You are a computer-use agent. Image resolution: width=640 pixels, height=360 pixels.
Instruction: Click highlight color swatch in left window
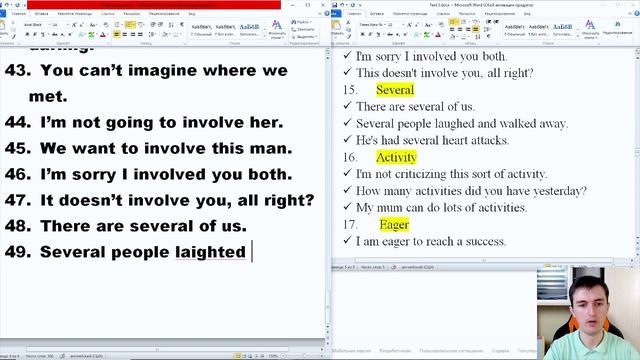click(x=91, y=35)
